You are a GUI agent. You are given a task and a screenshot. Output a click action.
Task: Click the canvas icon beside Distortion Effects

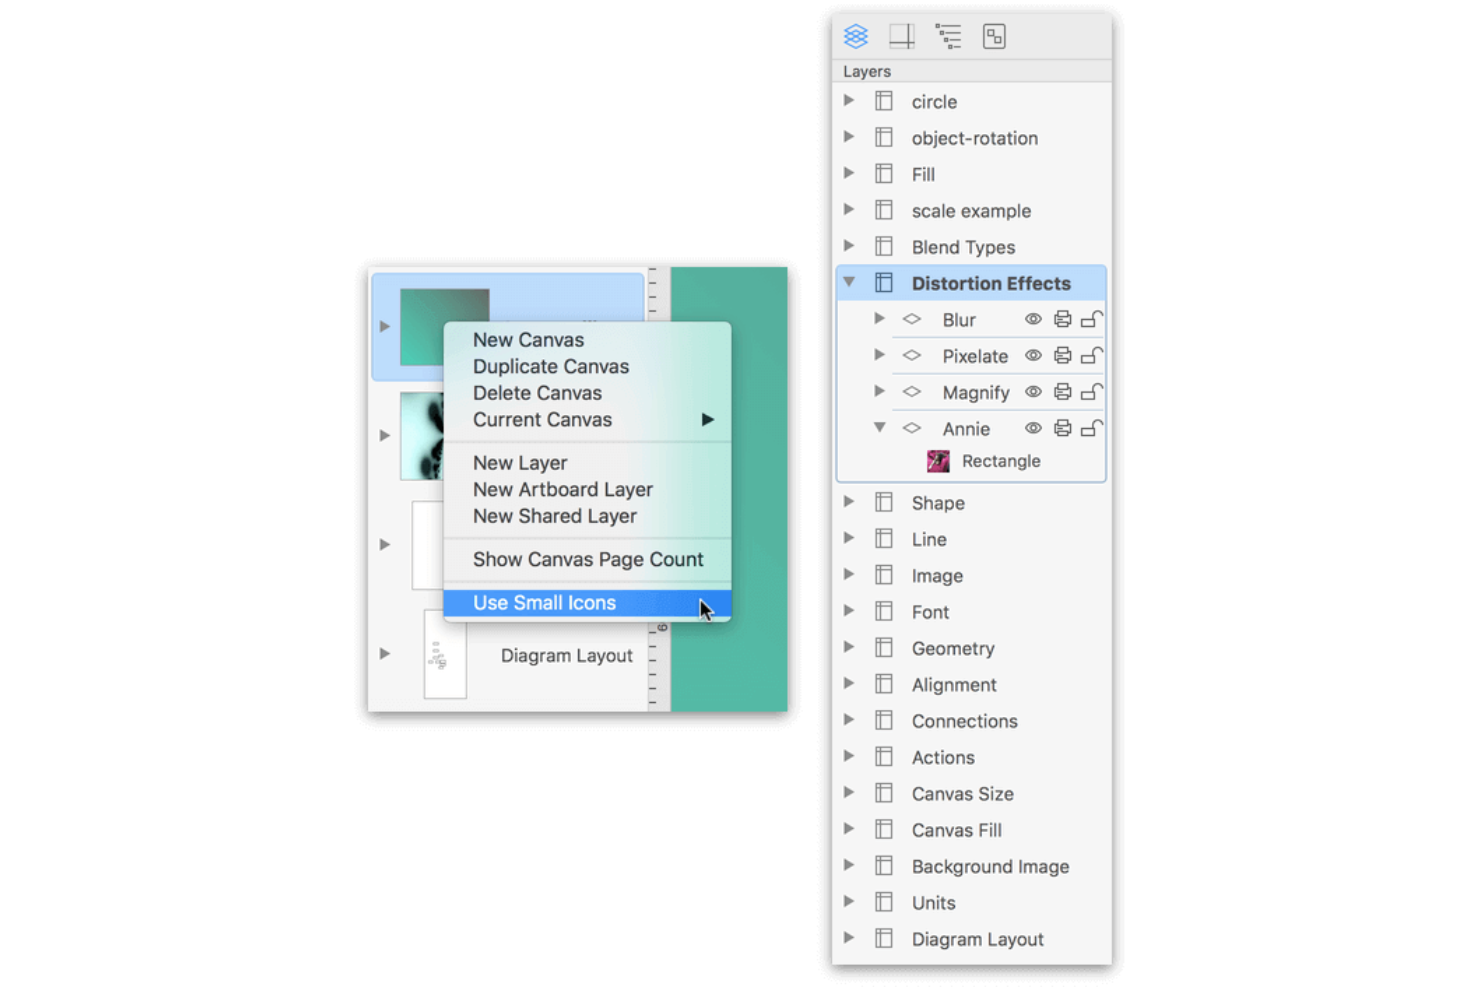(x=884, y=283)
